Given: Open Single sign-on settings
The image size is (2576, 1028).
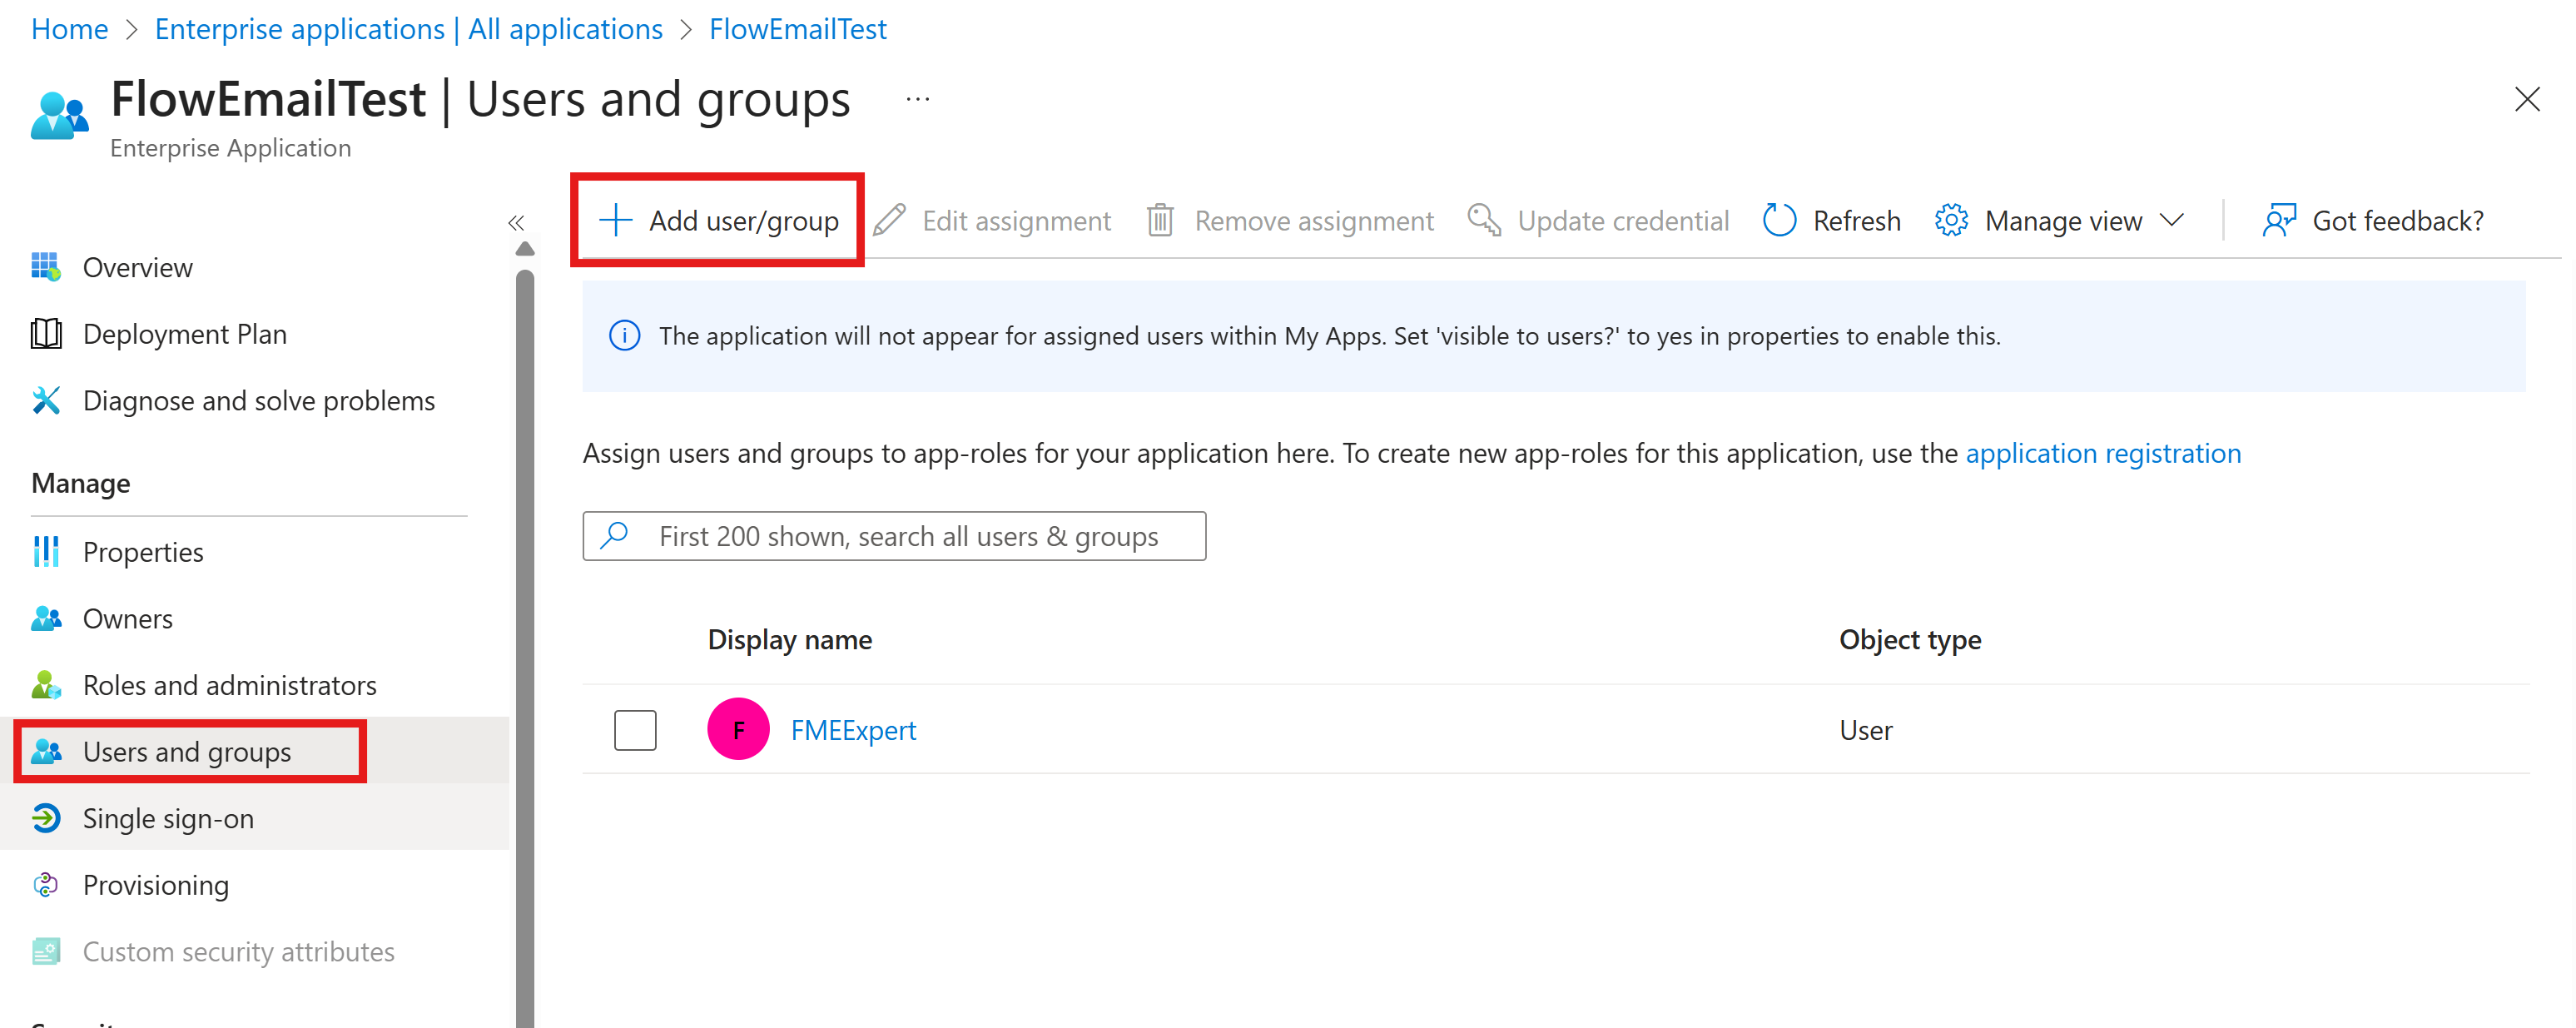Looking at the screenshot, I should (x=167, y=818).
